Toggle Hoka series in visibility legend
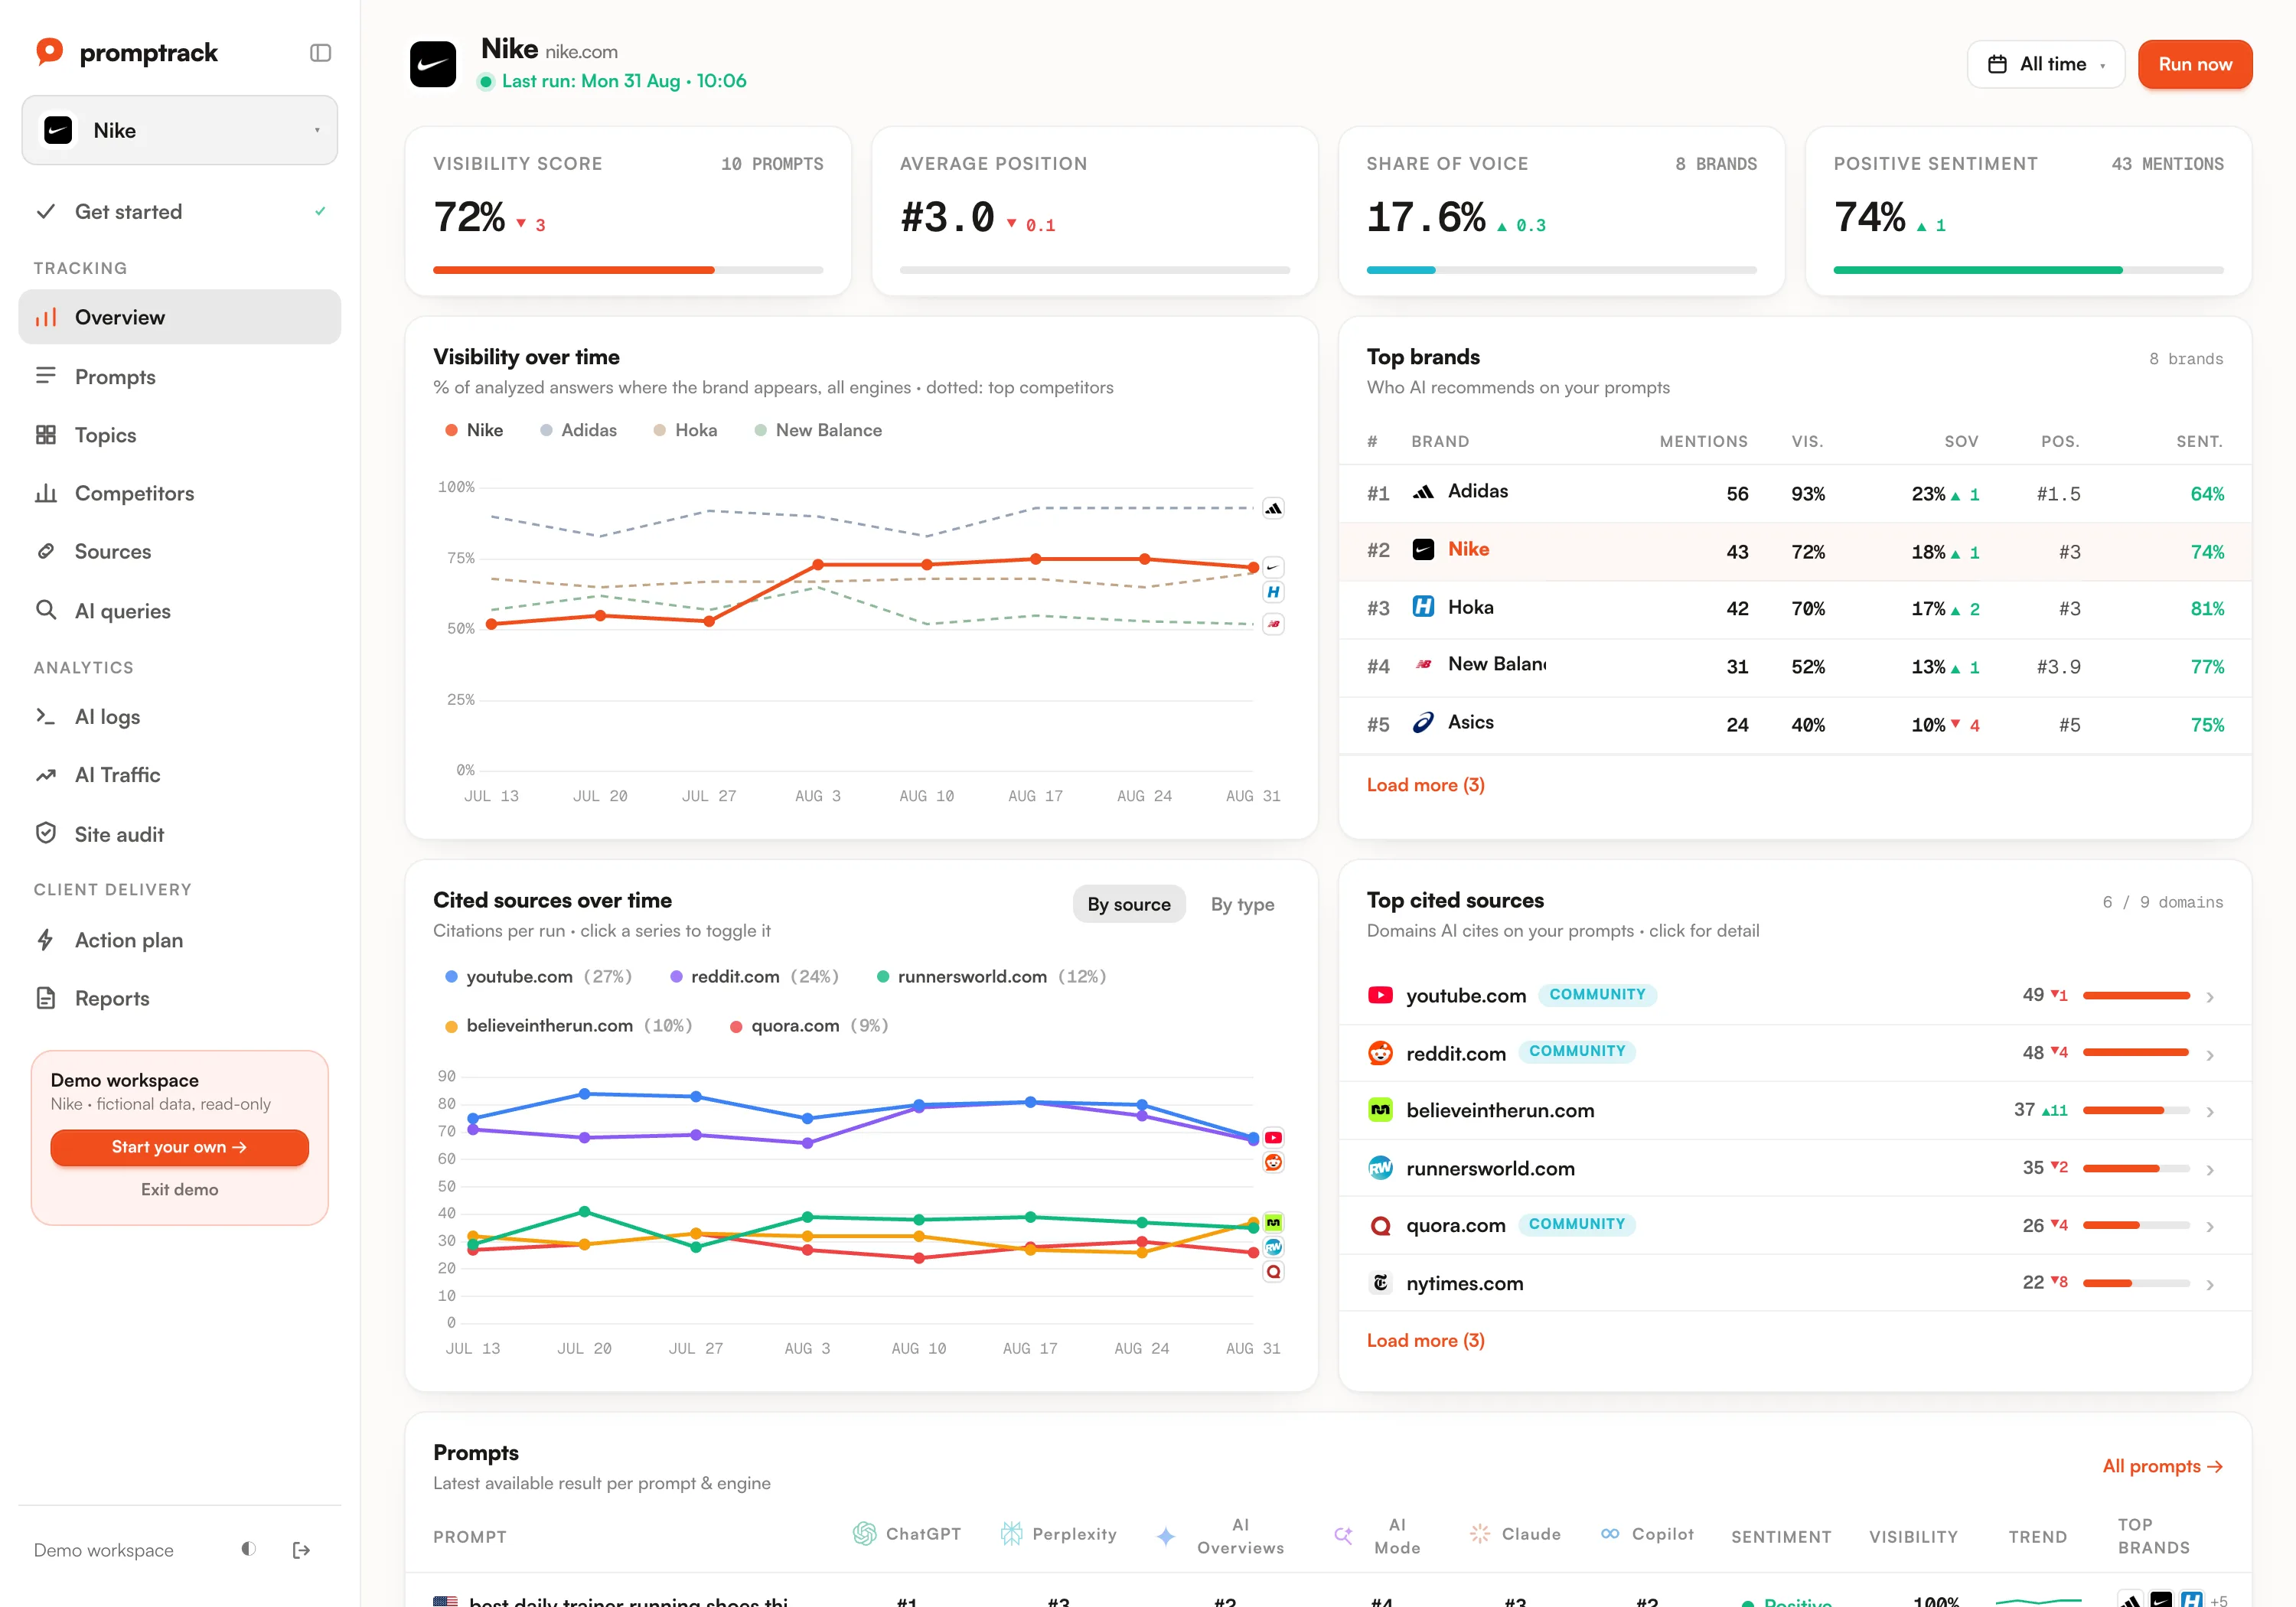2296x1607 pixels. [685, 431]
